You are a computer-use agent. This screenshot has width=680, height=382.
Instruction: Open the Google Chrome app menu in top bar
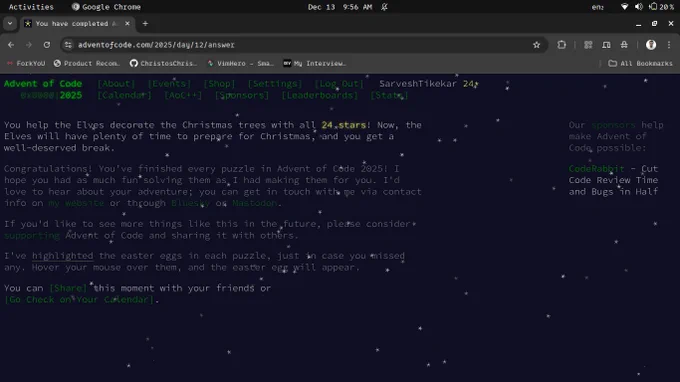click(x=106, y=7)
